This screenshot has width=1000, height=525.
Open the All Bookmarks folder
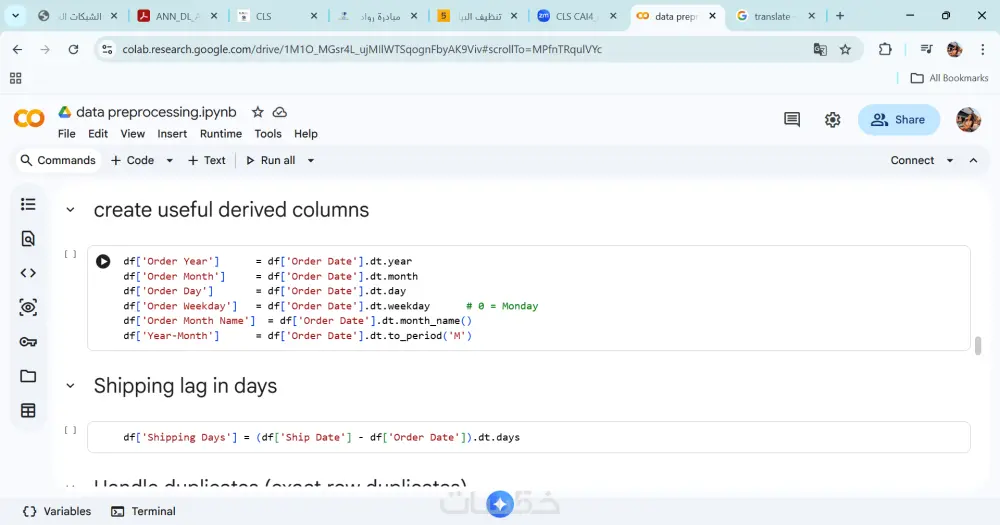pyautogui.click(x=950, y=78)
